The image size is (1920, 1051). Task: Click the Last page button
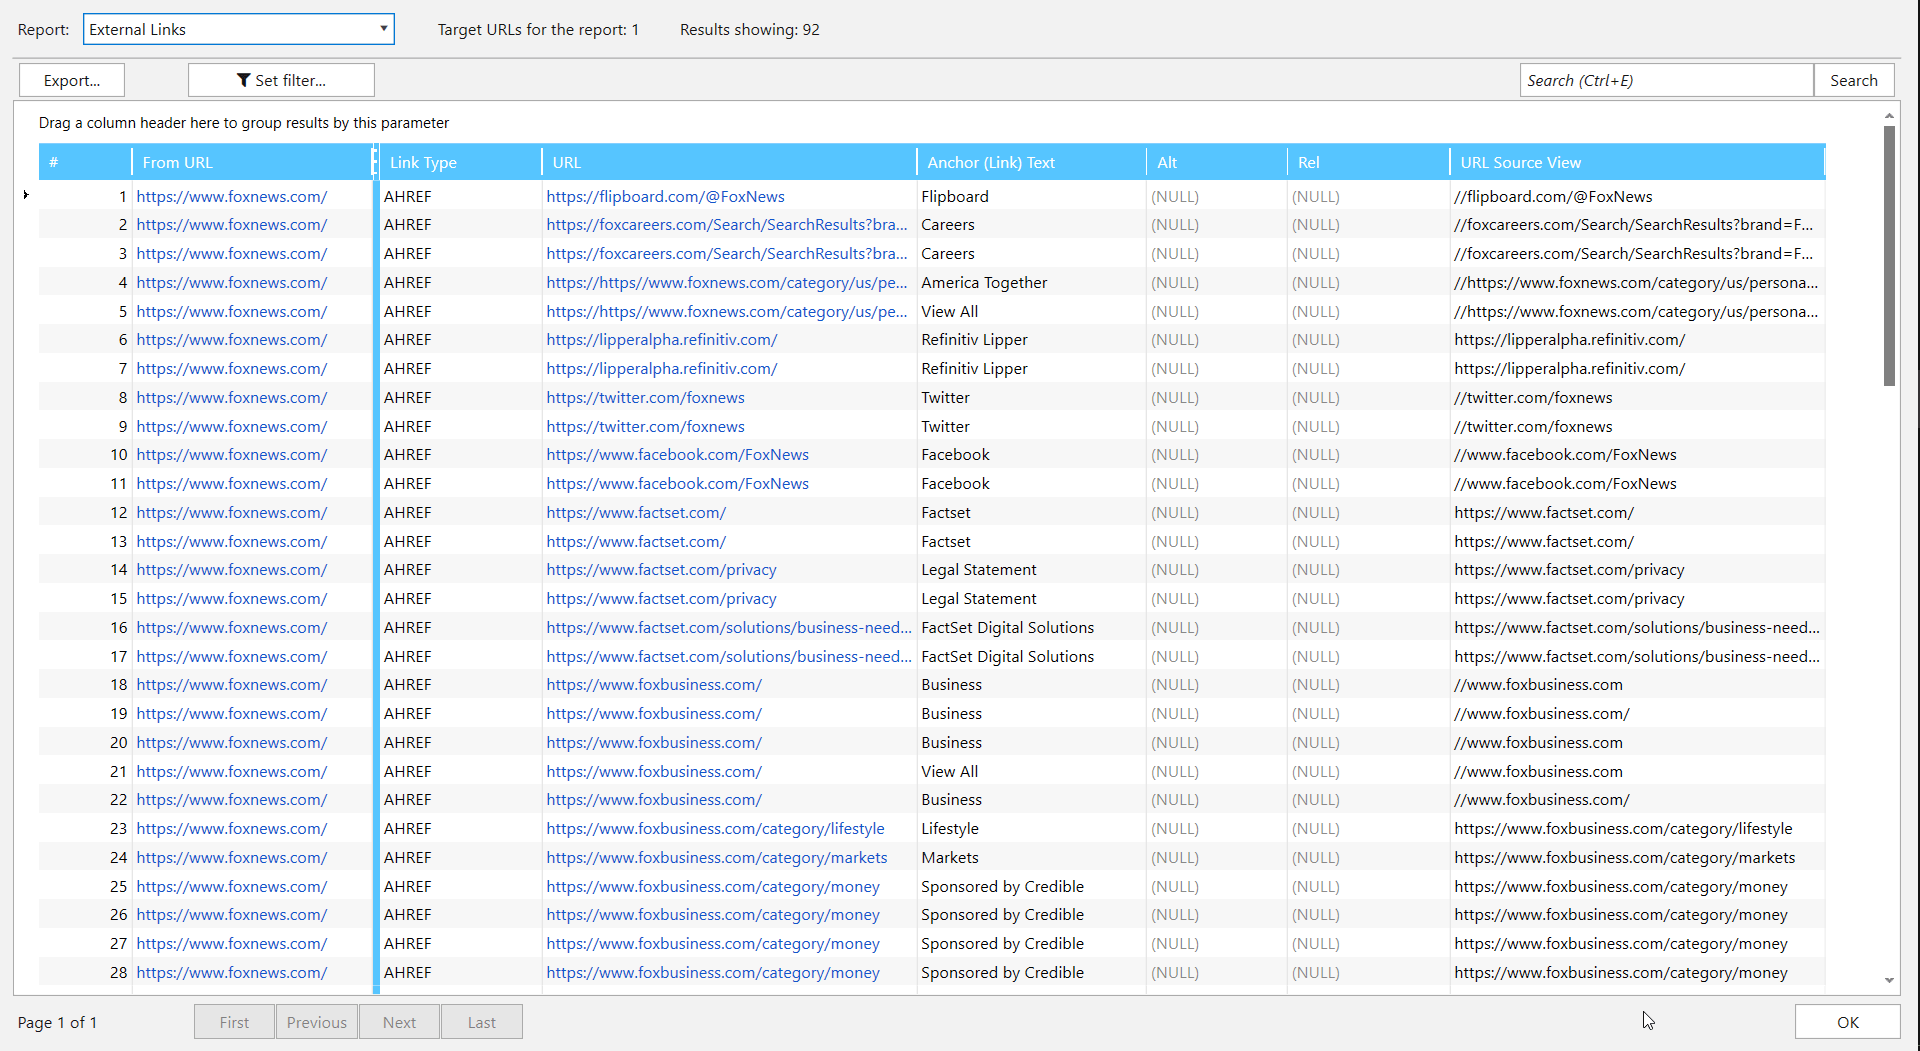[481, 1022]
